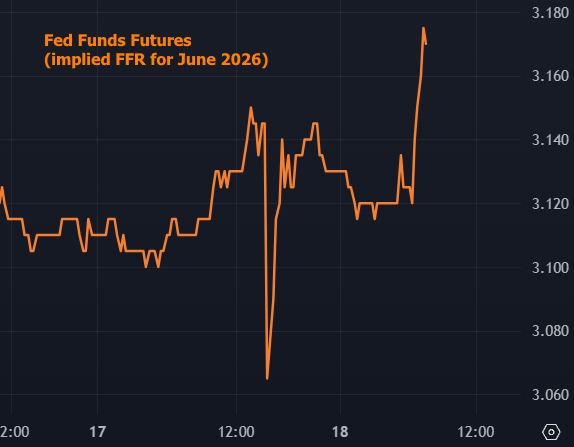Click the 3.060 price axis label
The image size is (574, 447).
[x=550, y=395]
